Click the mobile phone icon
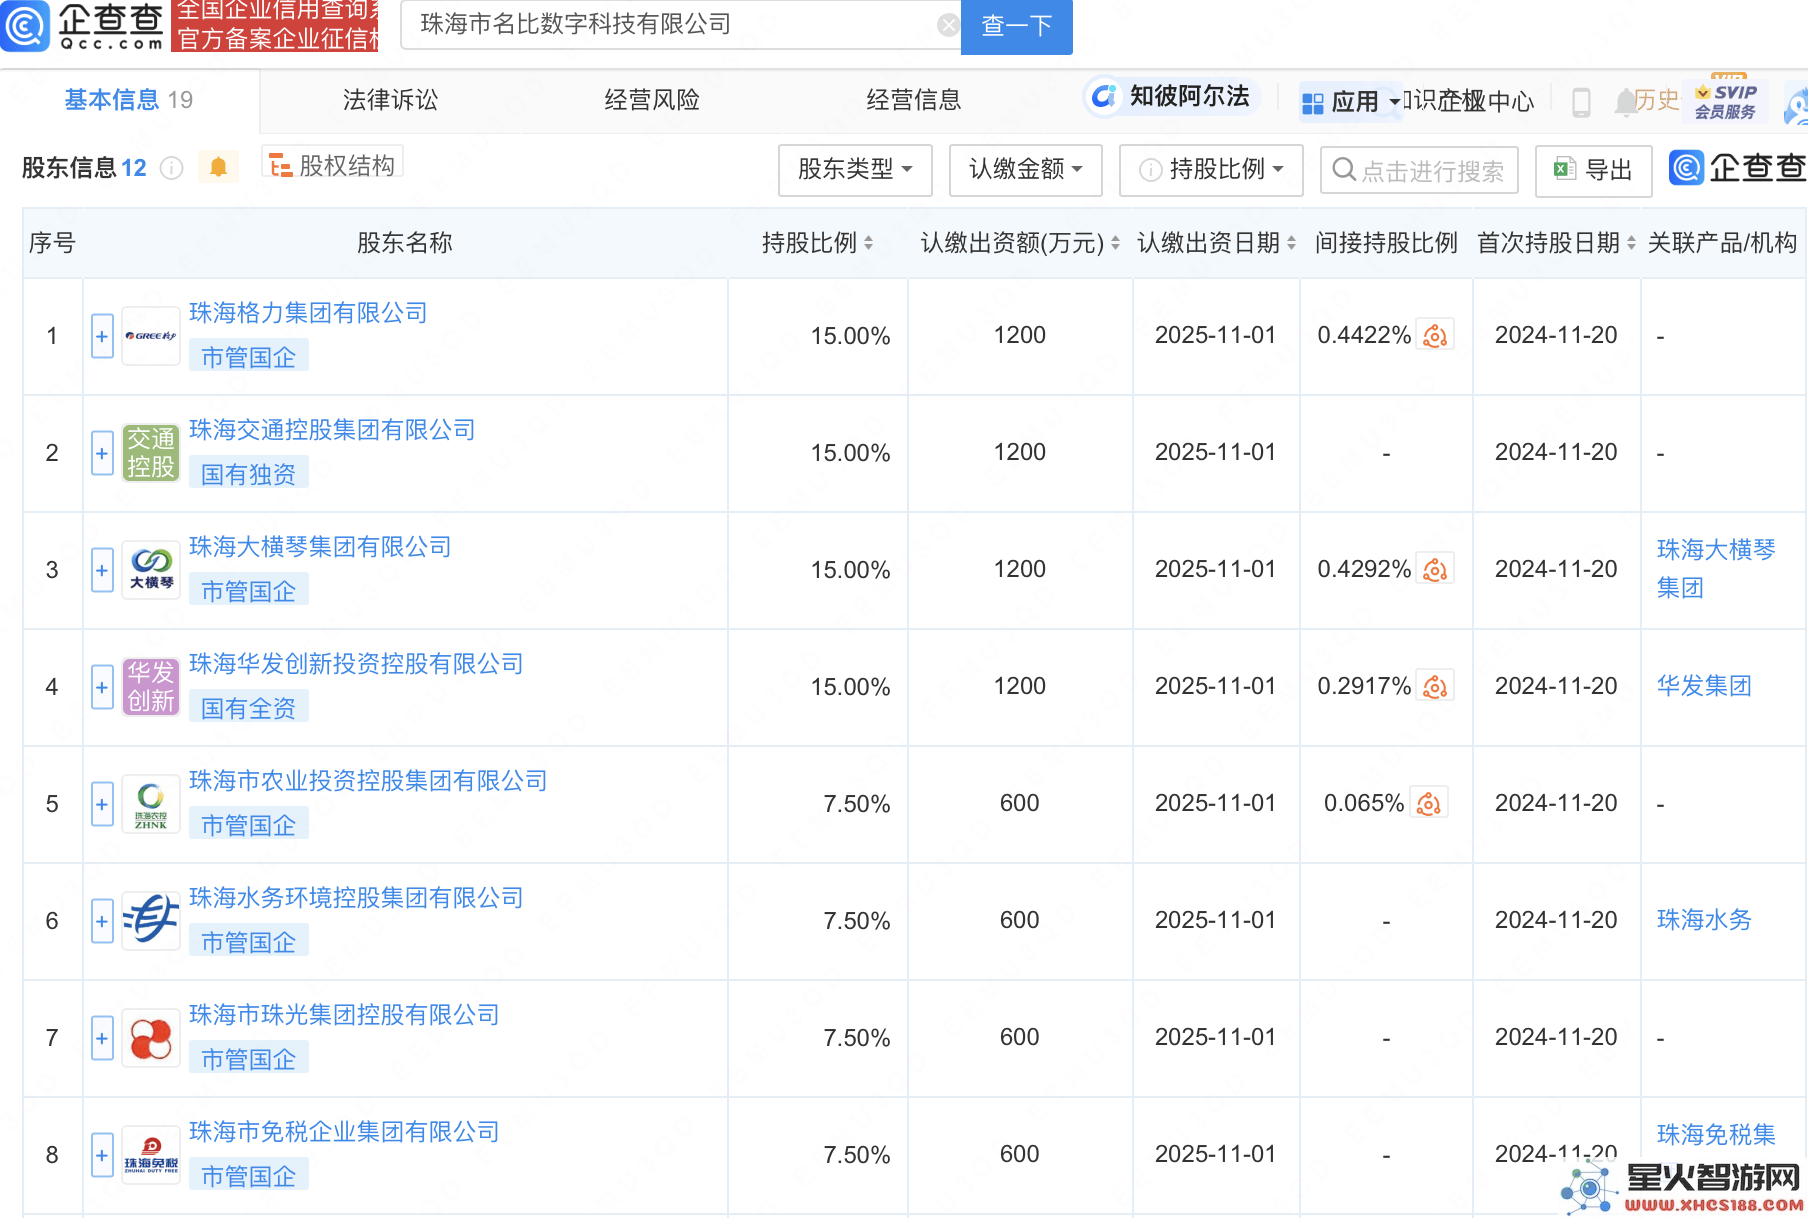1808x1218 pixels. (1581, 102)
